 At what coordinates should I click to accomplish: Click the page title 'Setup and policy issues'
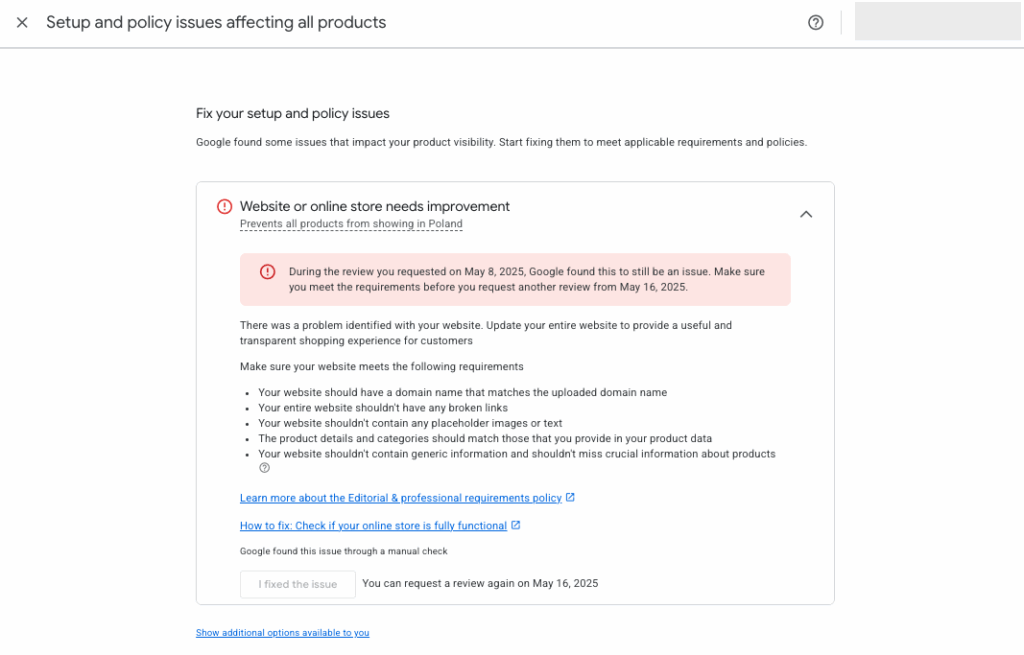216,22
